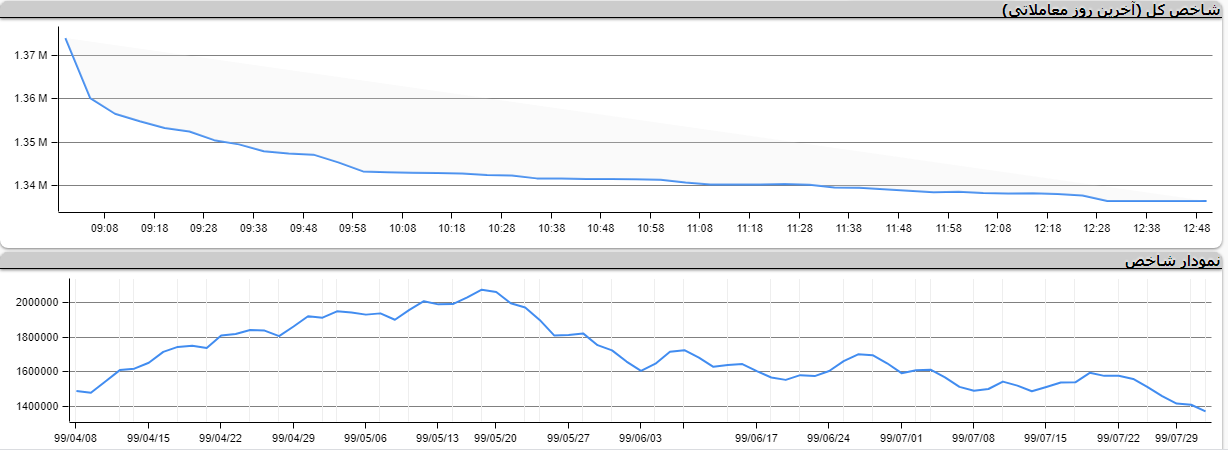Click the 99/04/08 date label

[76, 437]
